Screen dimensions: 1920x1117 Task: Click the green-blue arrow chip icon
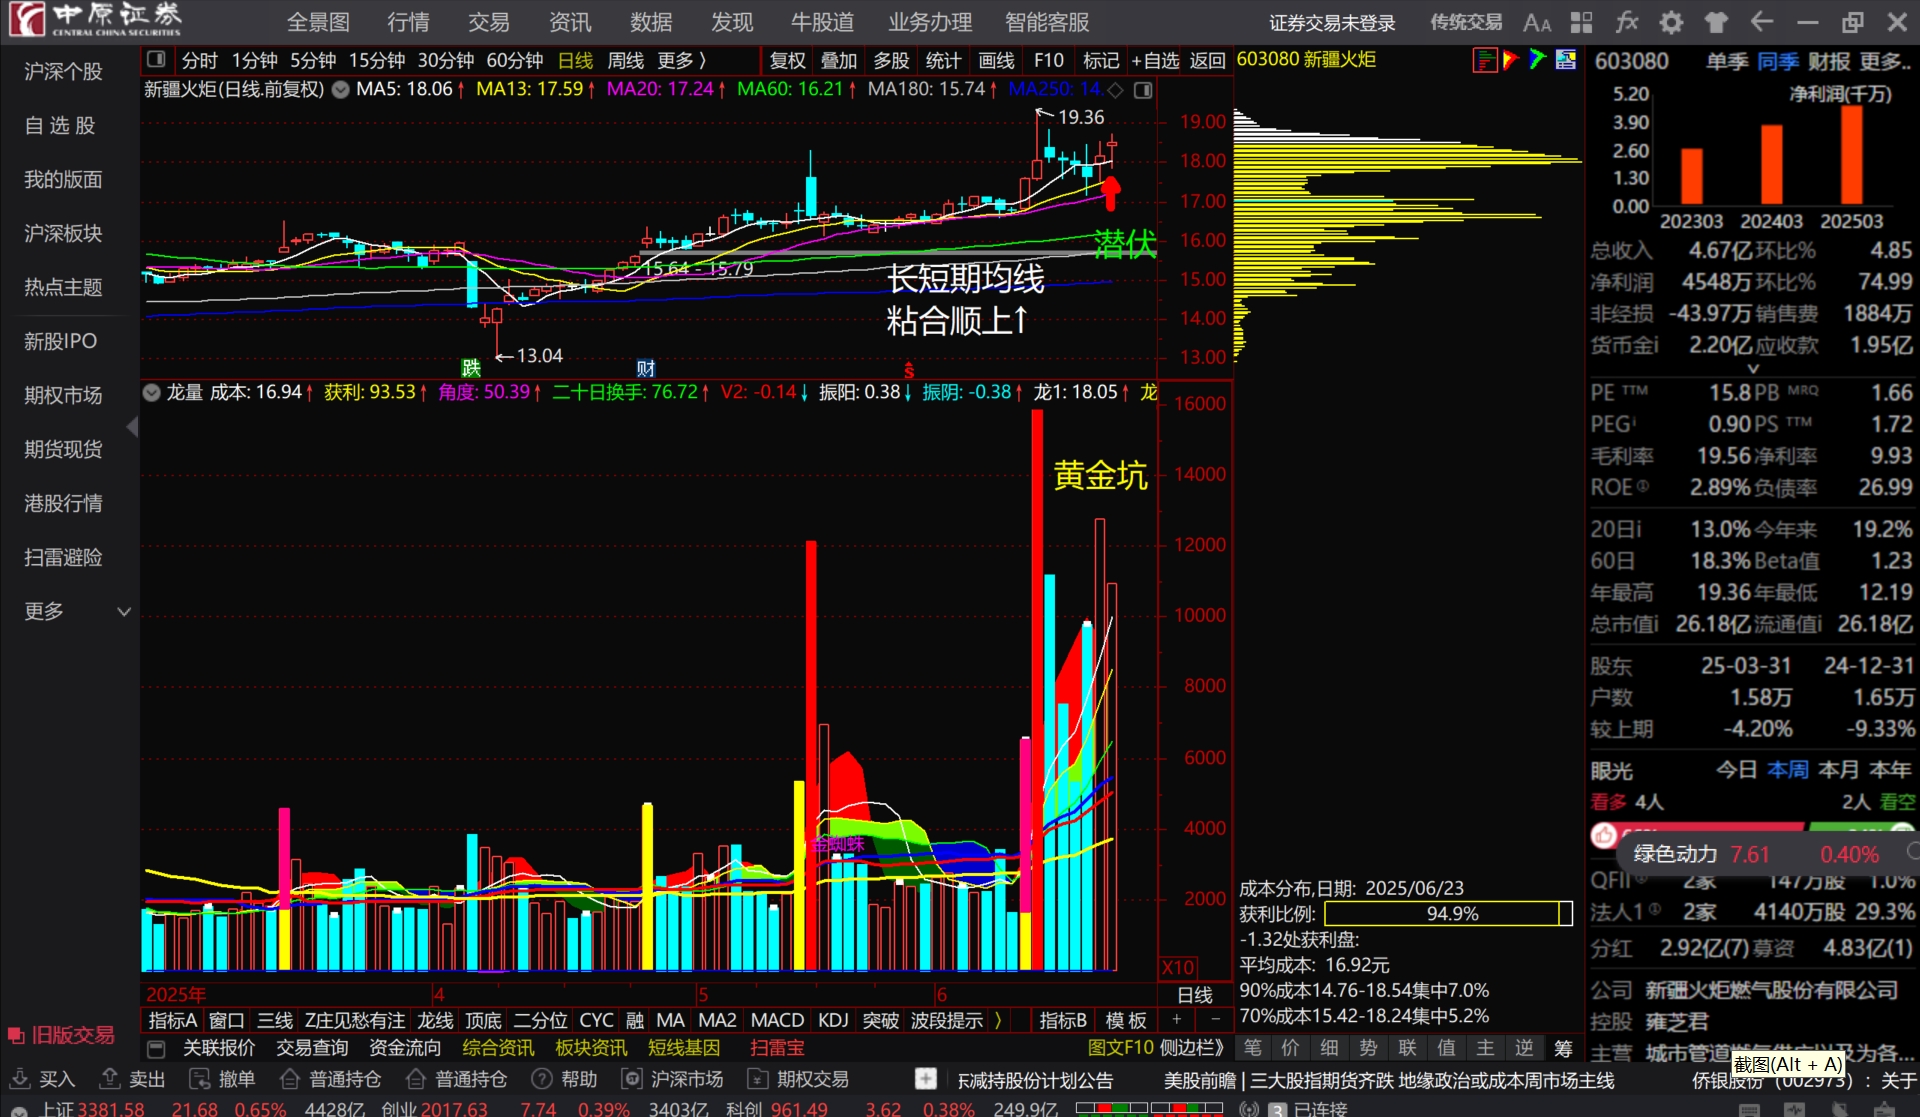(x=1538, y=60)
